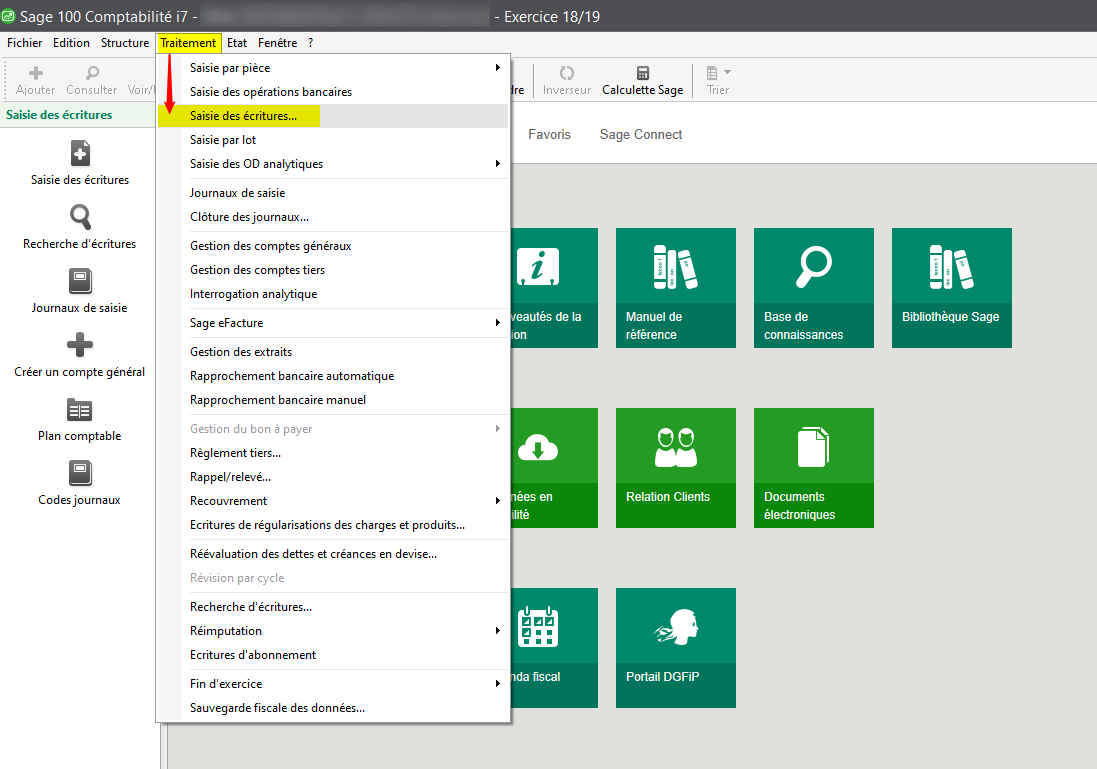1097x769 pixels.
Task: Open the Structure menu in menu bar
Action: coord(125,43)
